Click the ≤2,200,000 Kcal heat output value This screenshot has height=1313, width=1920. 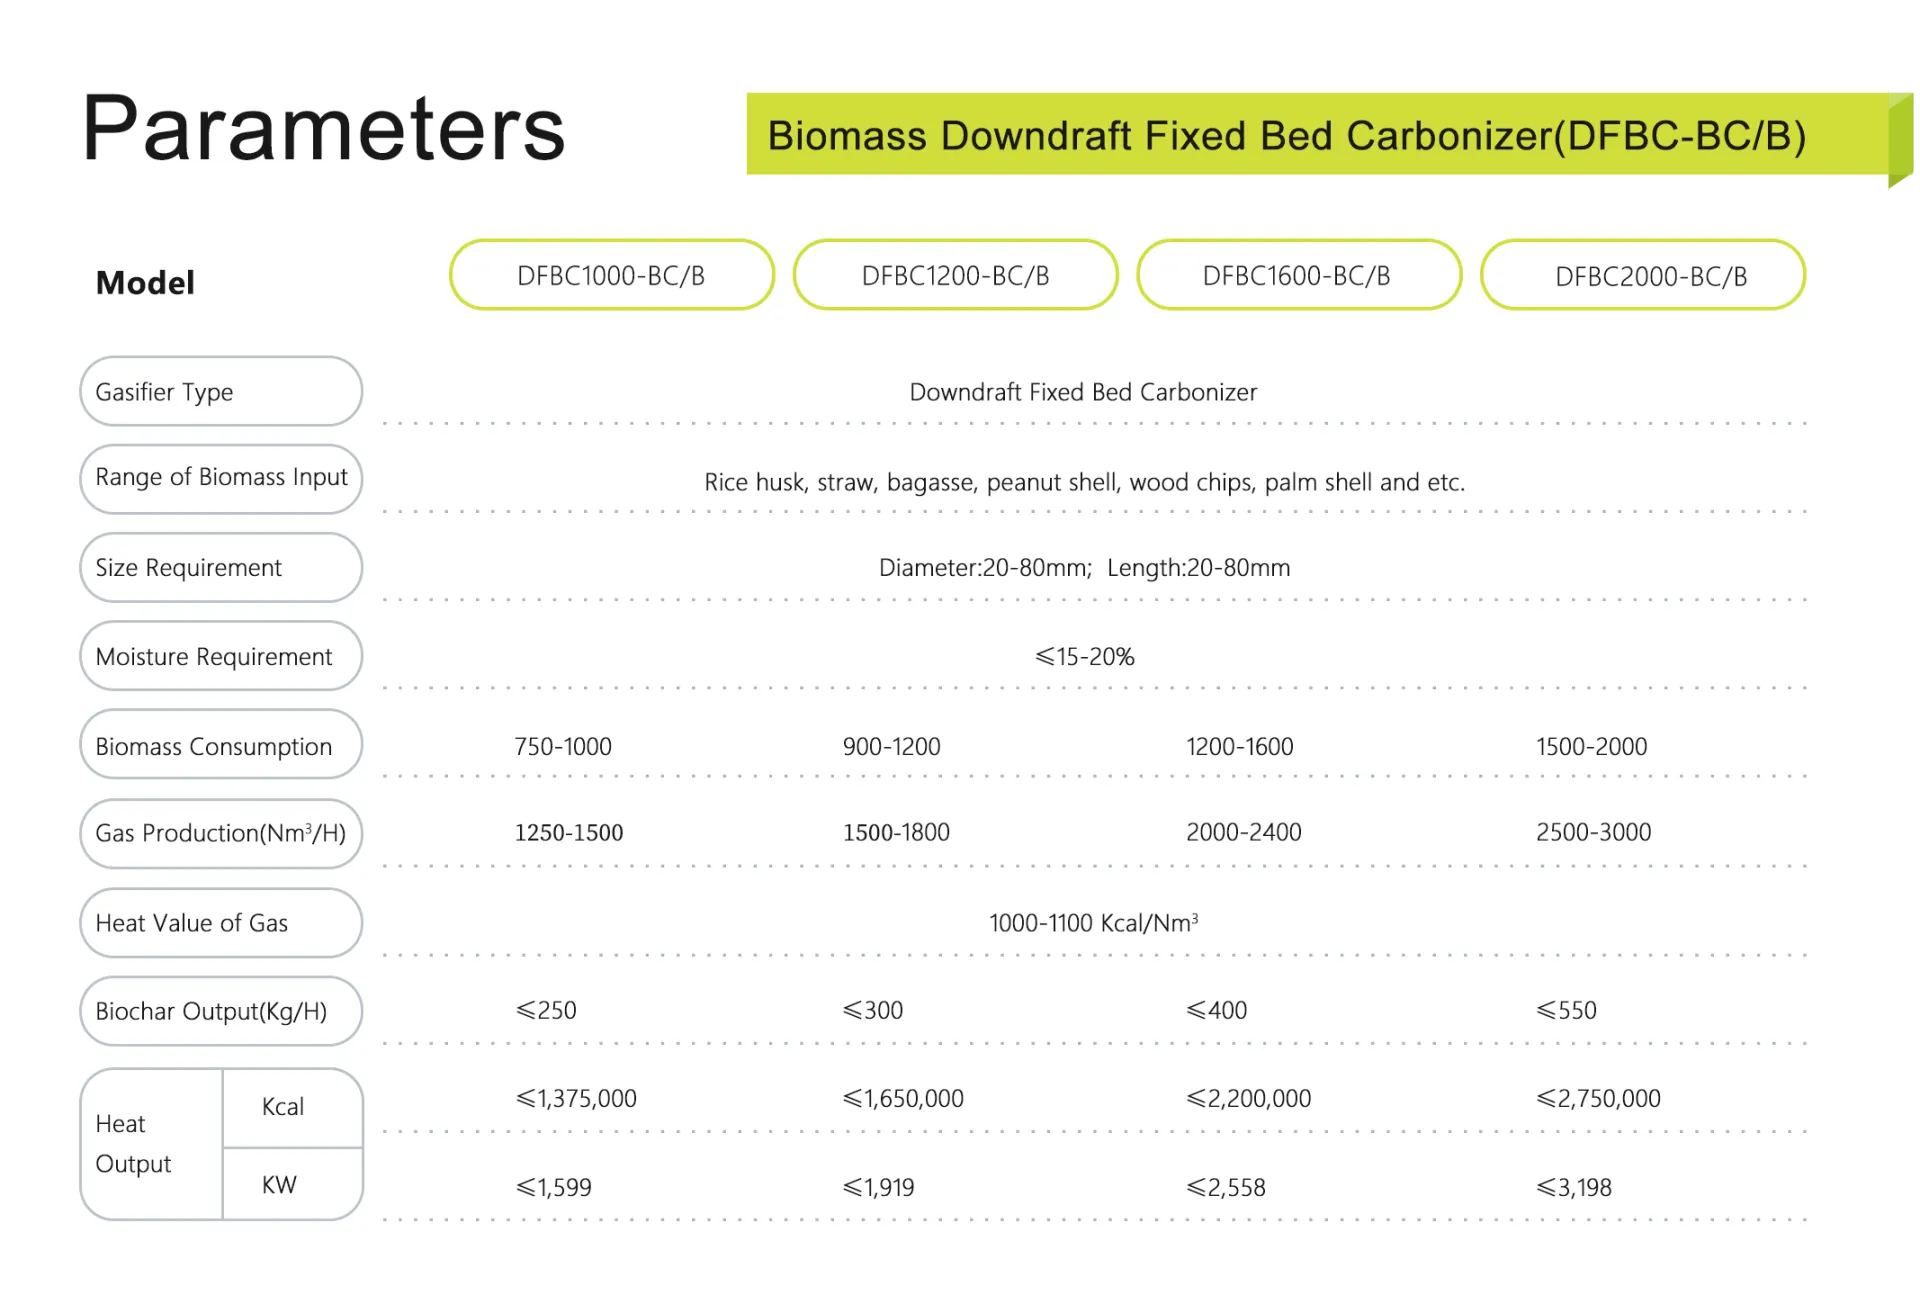tap(1248, 1098)
